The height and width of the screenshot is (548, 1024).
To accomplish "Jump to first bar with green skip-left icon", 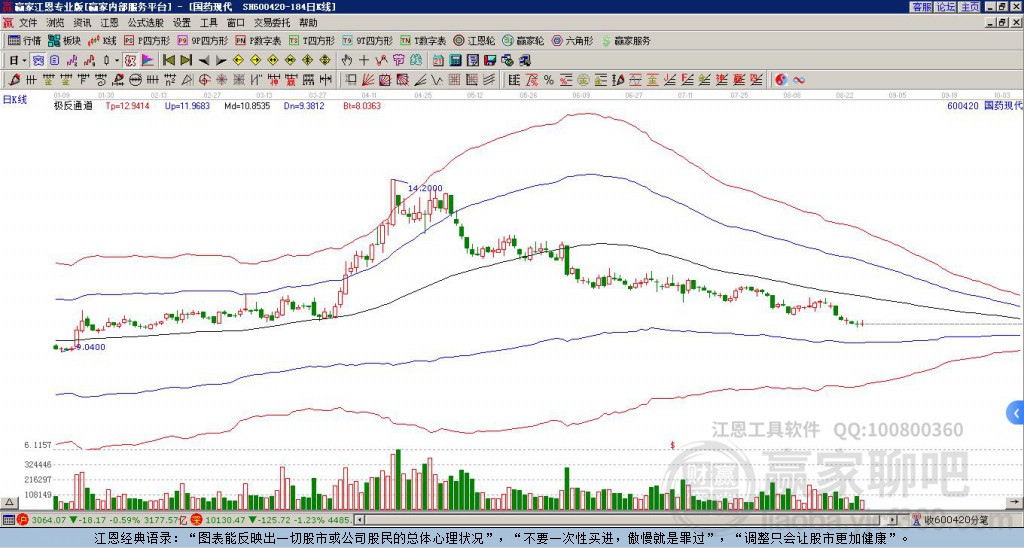I will pyautogui.click(x=168, y=60).
